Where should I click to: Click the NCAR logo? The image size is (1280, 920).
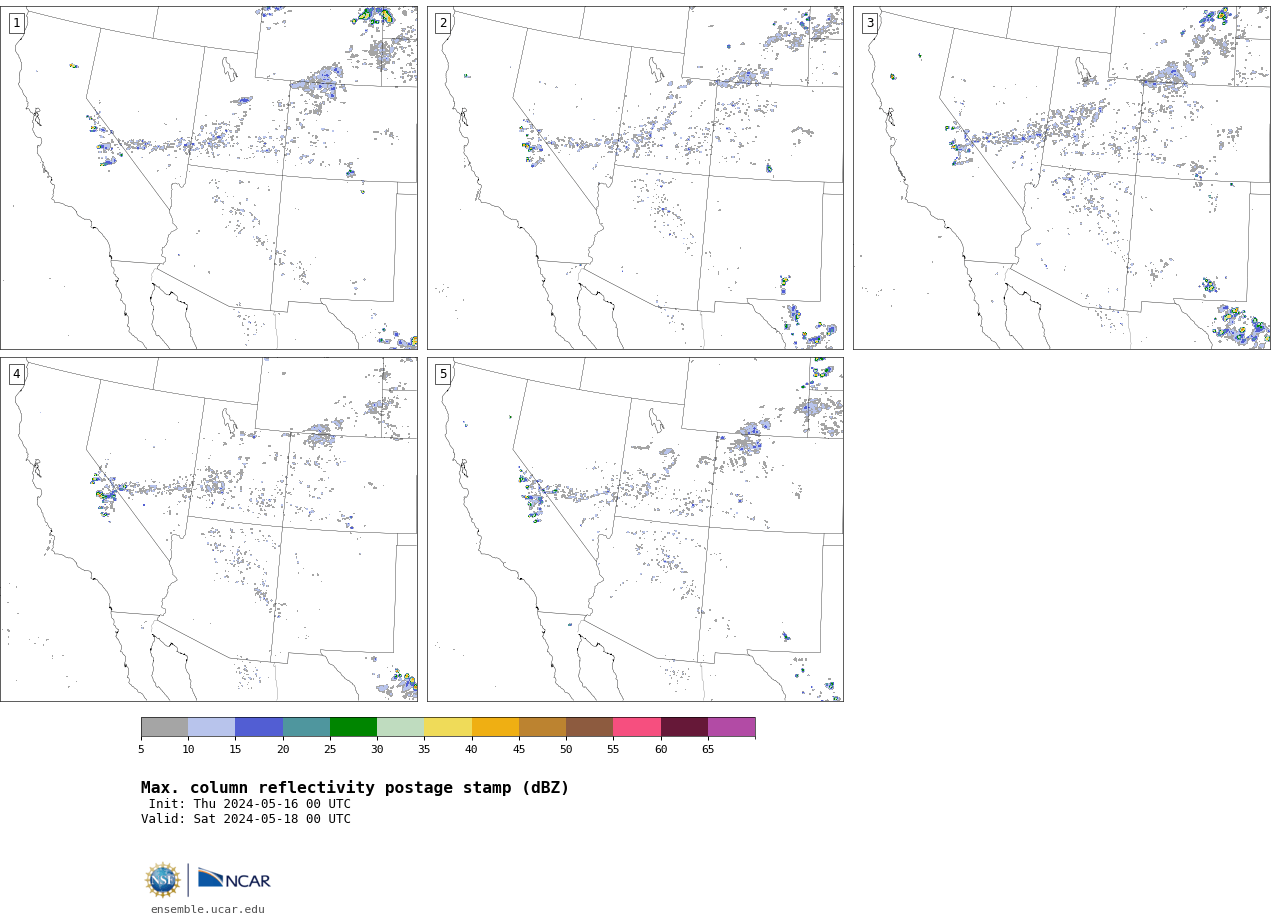tap(234, 879)
